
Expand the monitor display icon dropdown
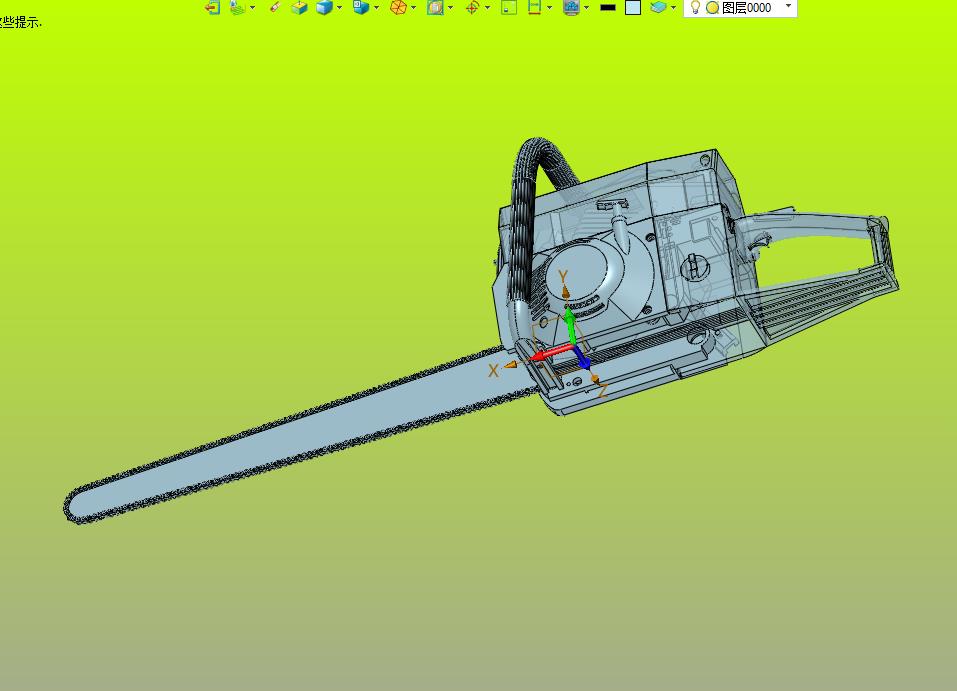tap(586, 8)
